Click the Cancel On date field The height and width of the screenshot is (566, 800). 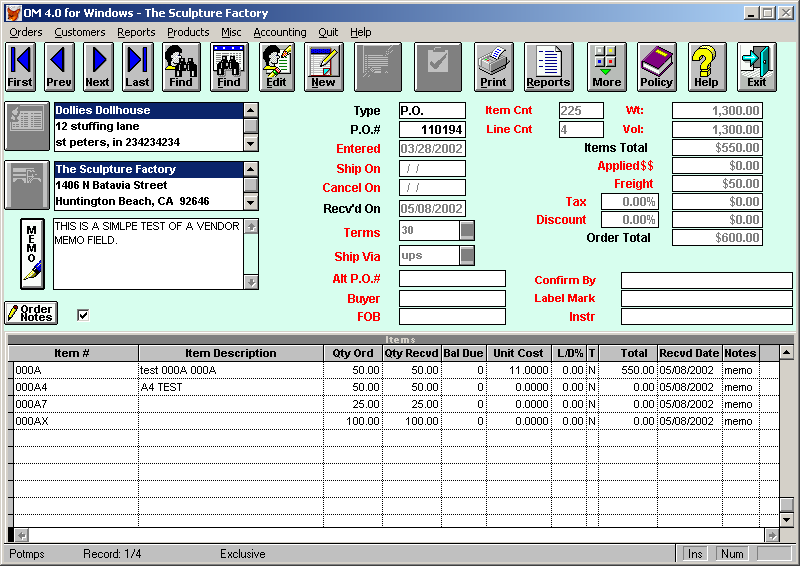click(x=432, y=187)
